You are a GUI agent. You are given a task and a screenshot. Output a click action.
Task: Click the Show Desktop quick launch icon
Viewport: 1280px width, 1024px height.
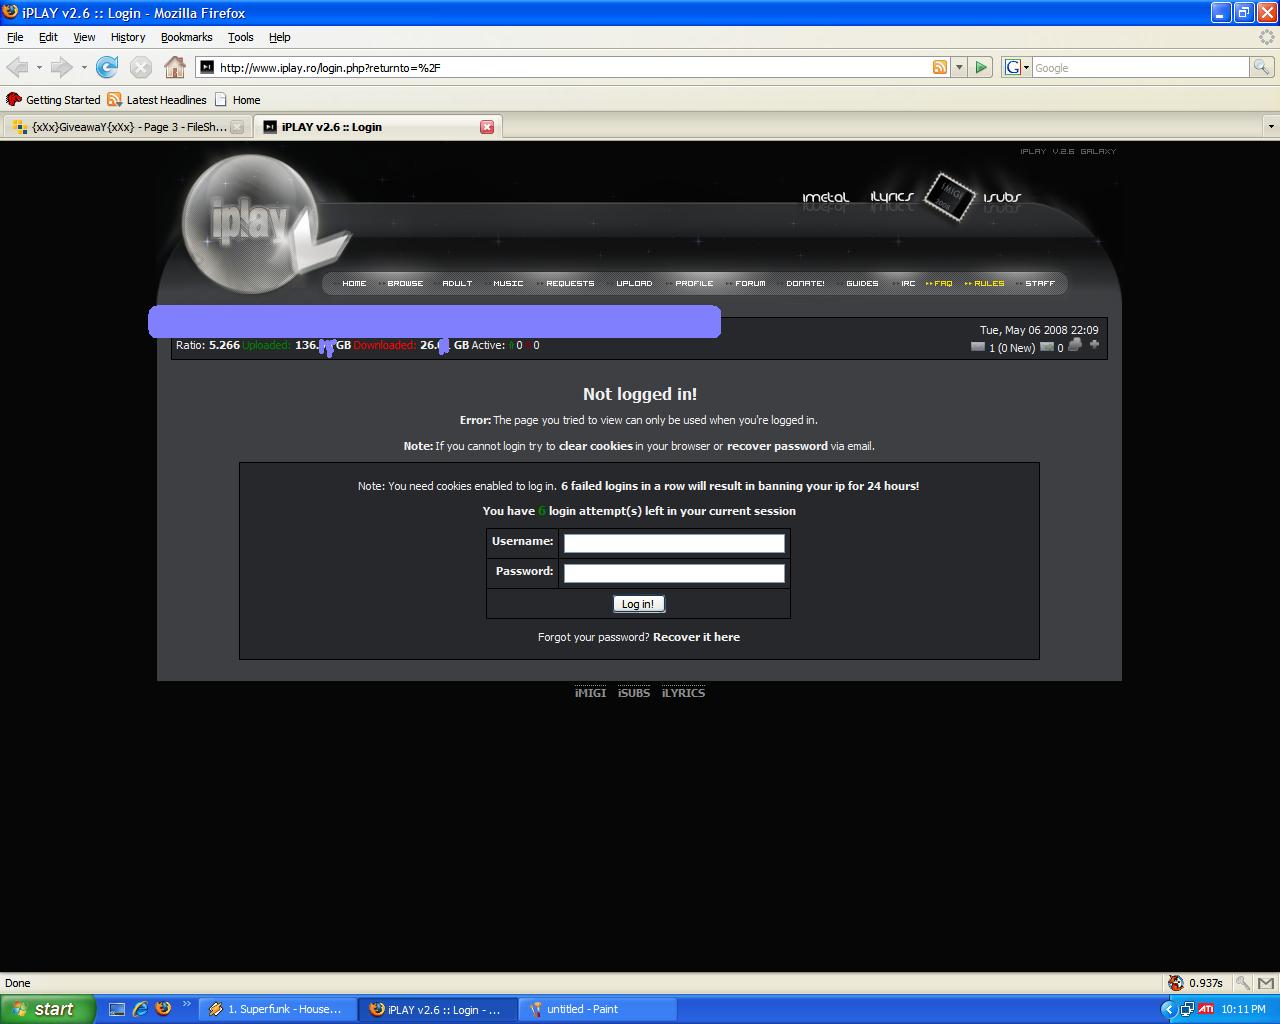click(x=117, y=1009)
